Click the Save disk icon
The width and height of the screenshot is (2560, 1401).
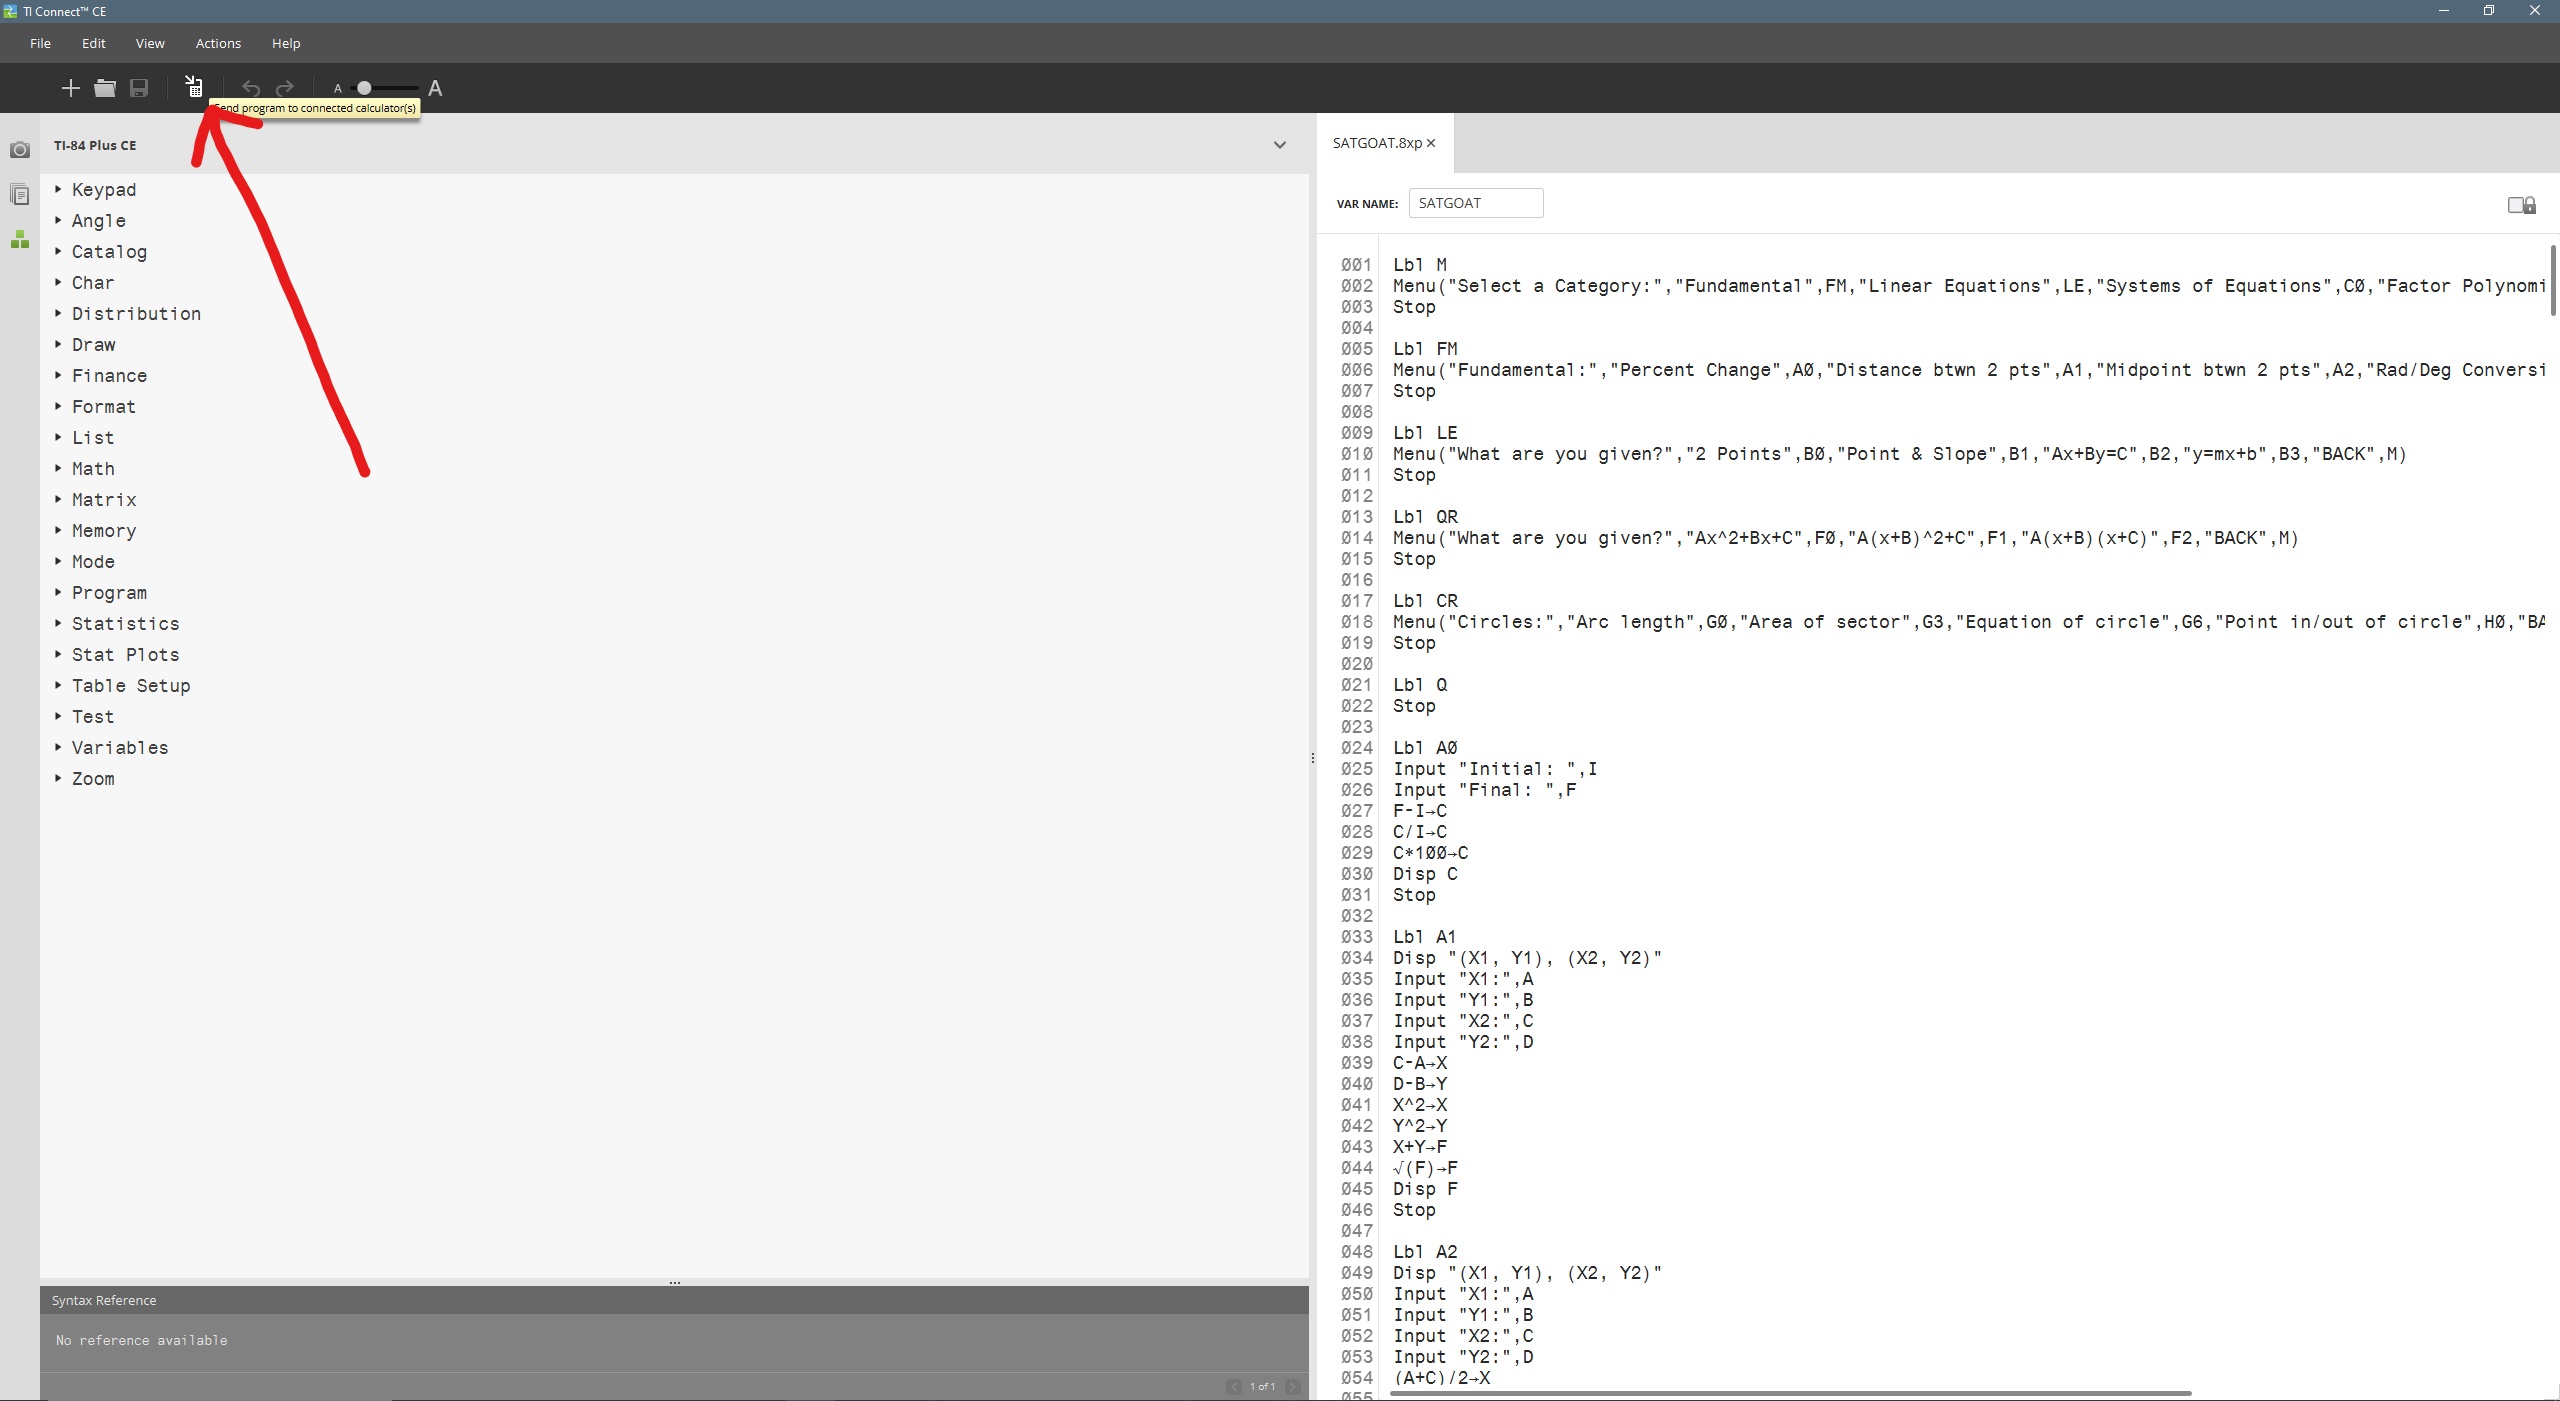point(139,88)
